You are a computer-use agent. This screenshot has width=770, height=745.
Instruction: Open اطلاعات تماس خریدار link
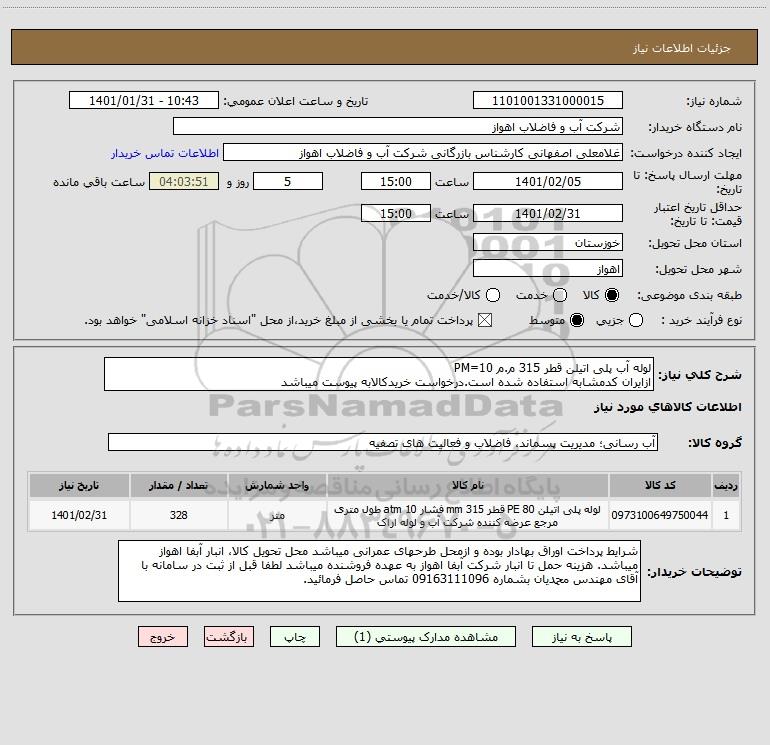[165, 153]
